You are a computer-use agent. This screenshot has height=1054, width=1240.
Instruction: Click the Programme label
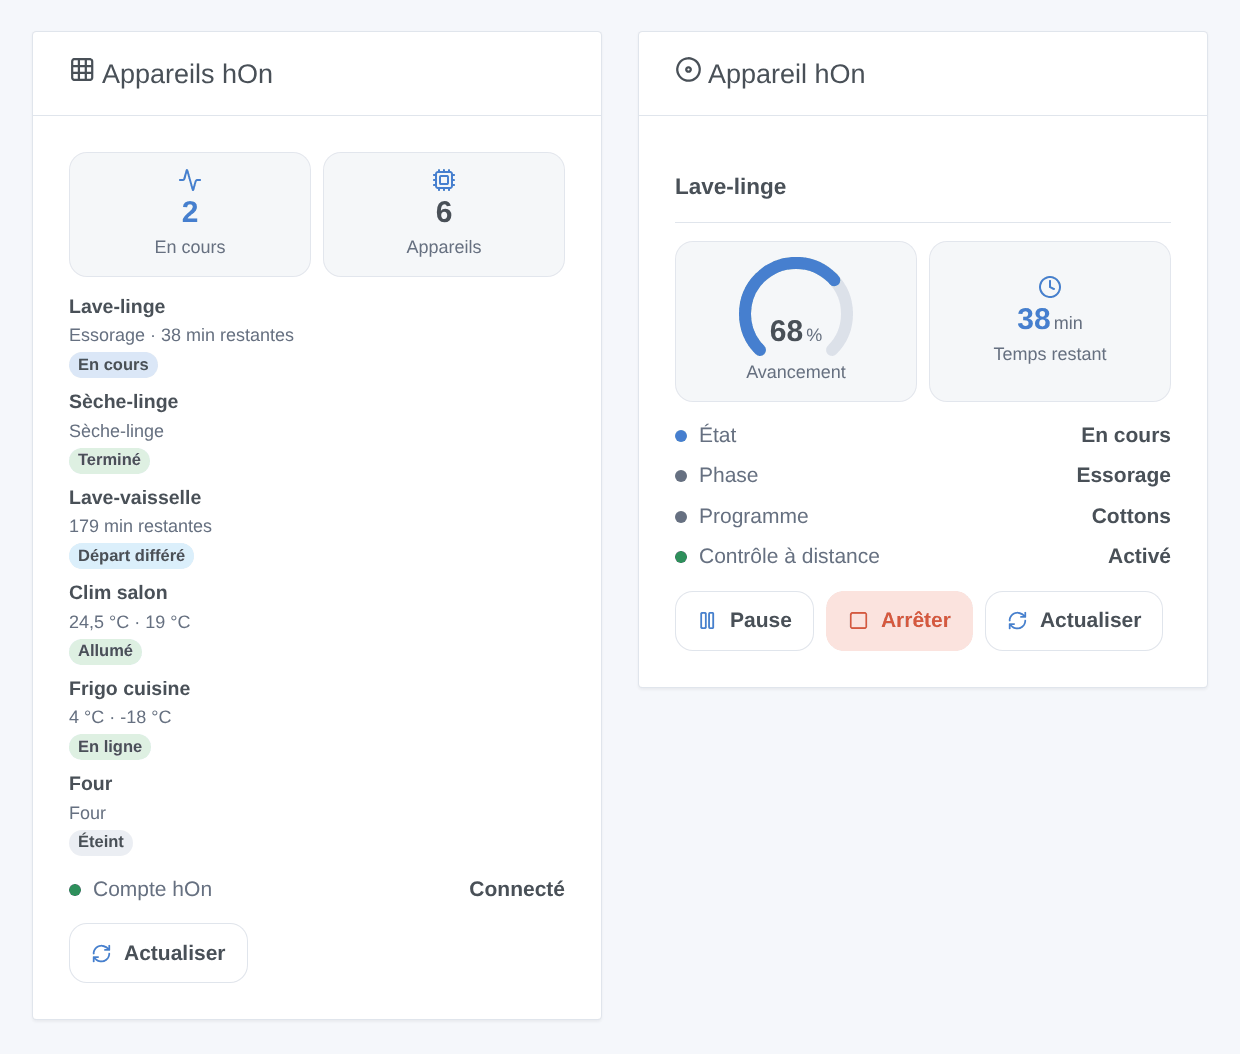click(x=753, y=516)
